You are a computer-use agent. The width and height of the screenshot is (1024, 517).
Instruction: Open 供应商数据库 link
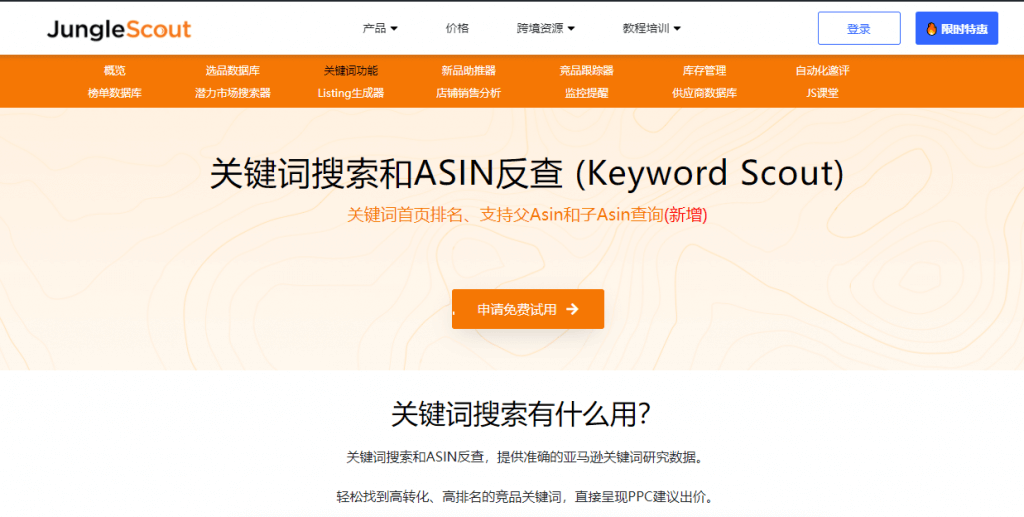point(704,93)
